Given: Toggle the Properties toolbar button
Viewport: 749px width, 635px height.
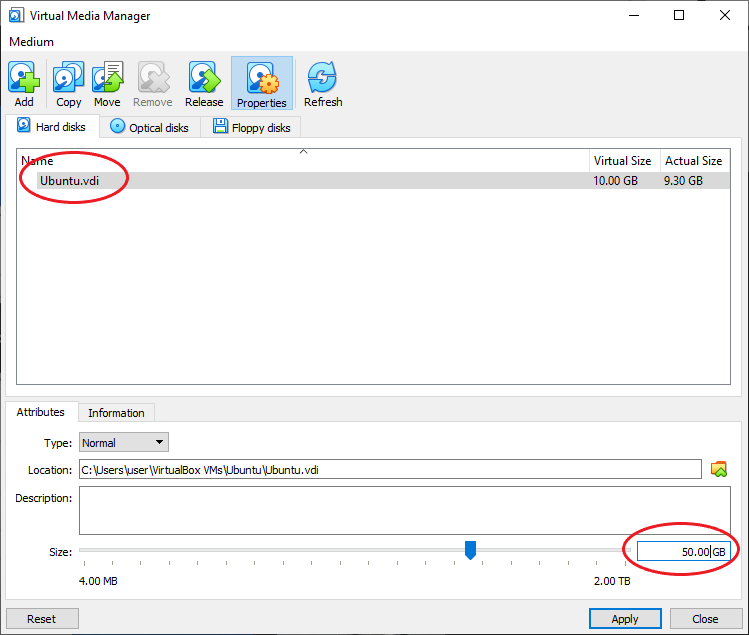Looking at the screenshot, I should [x=262, y=83].
